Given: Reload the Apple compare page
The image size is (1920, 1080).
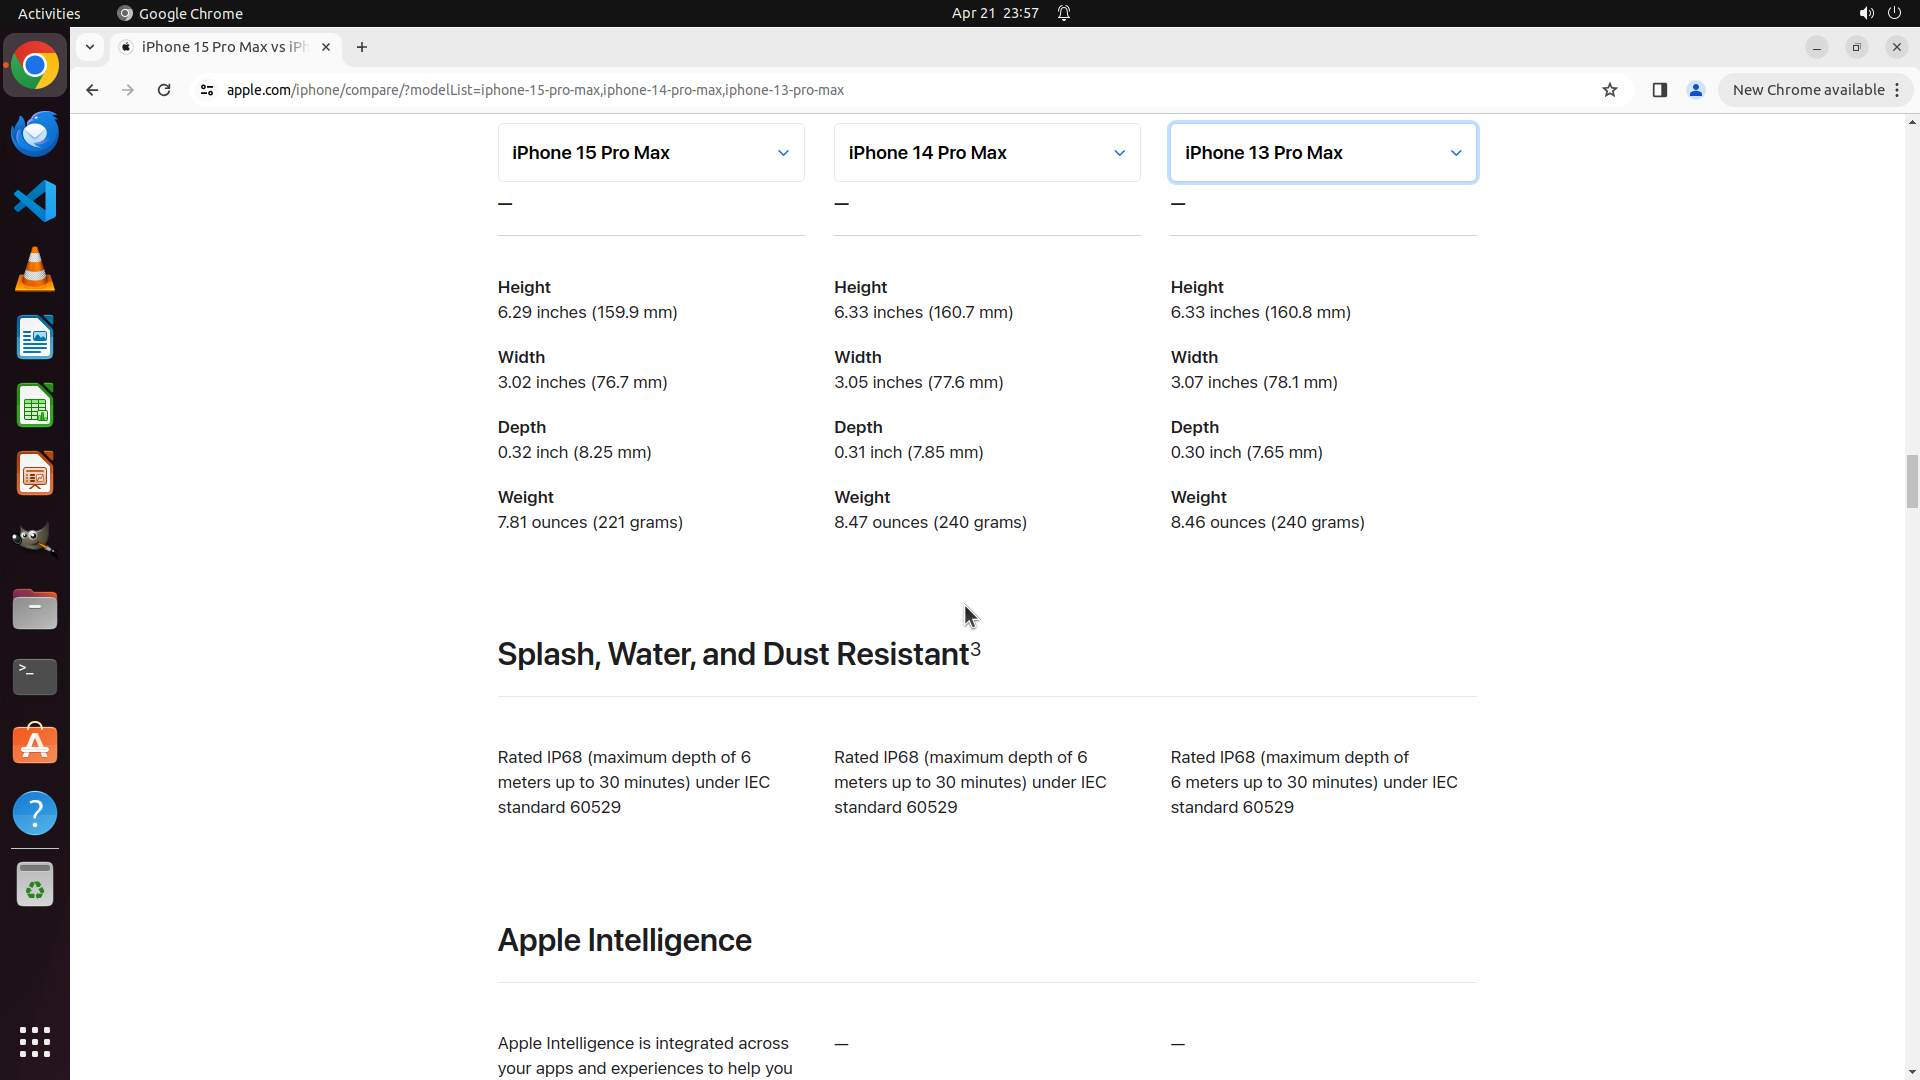Looking at the screenshot, I should coord(164,90).
